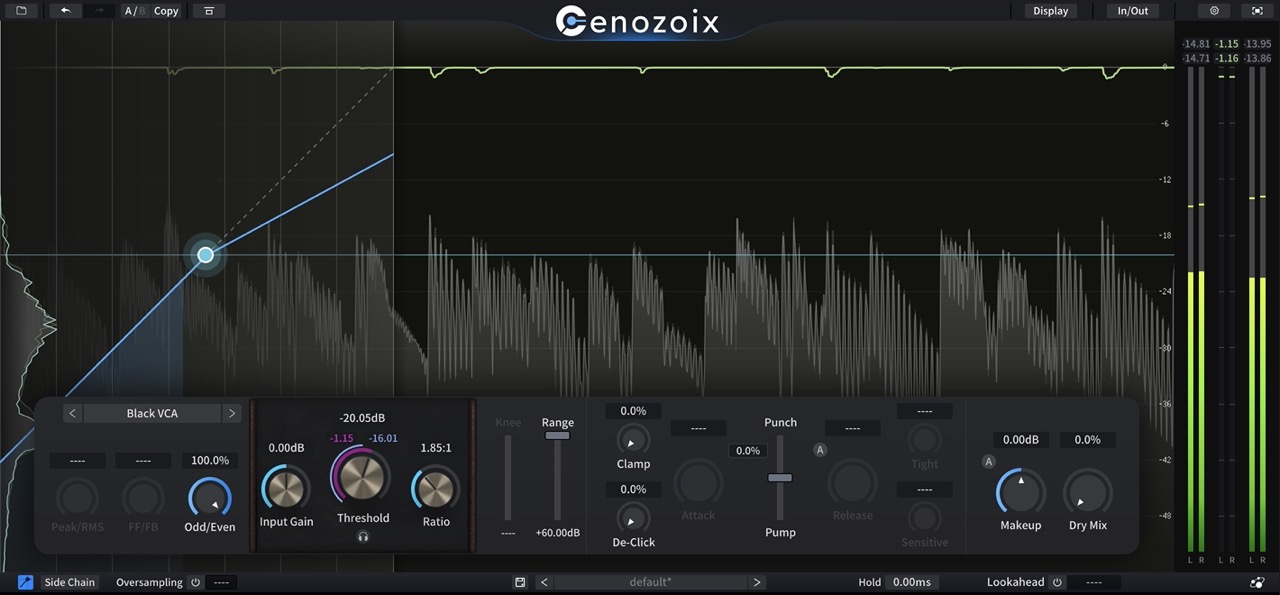The height and width of the screenshot is (595, 1280).
Task: Enable the Lookahead power toggle
Action: pyautogui.click(x=1057, y=581)
